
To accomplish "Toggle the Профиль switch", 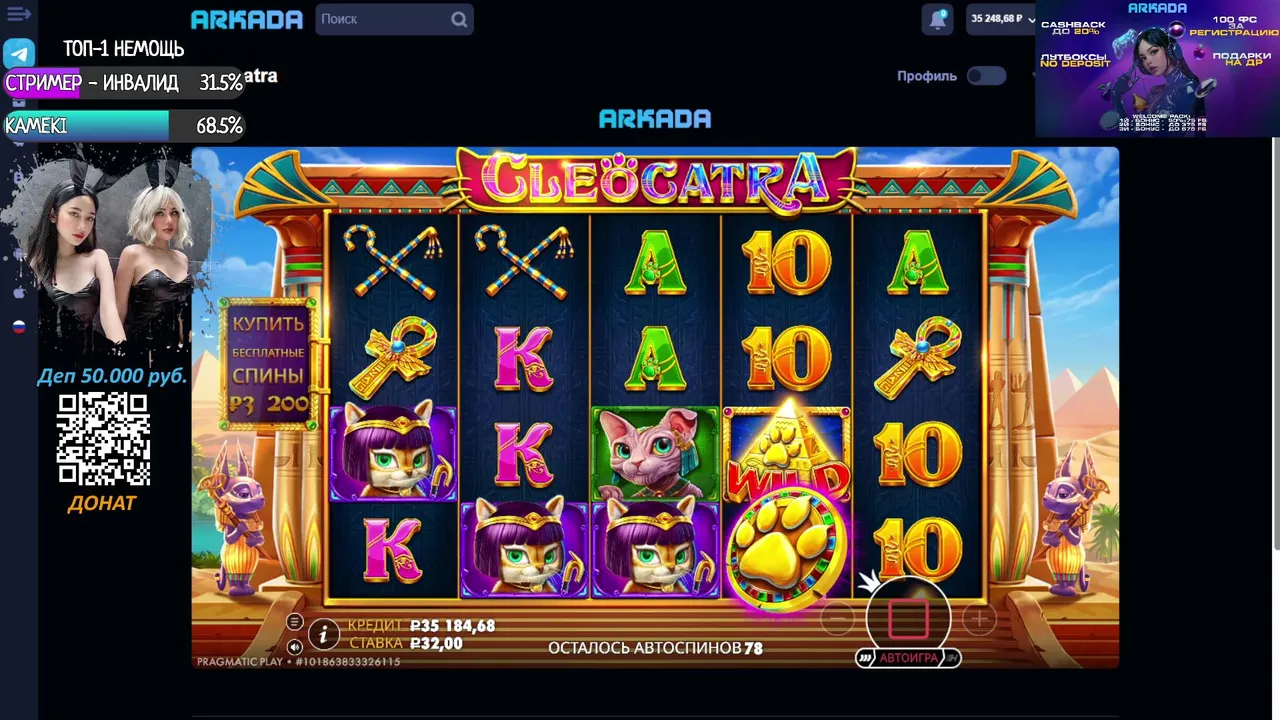I will click(986, 76).
